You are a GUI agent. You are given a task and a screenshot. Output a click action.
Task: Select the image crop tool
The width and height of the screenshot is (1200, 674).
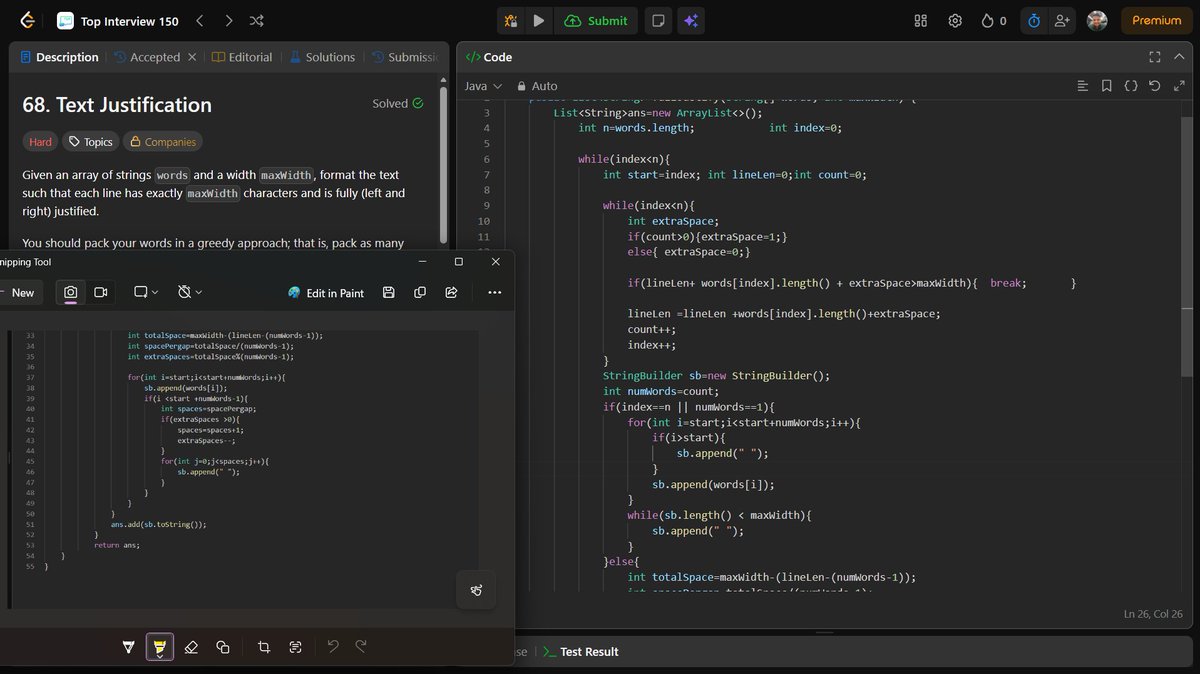(x=264, y=647)
